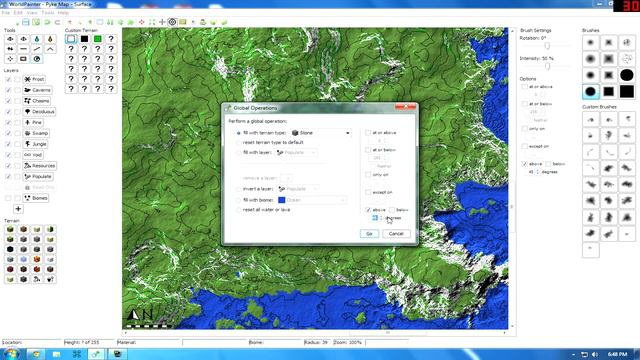Select the black Custom Terrain slot

click(x=84, y=39)
